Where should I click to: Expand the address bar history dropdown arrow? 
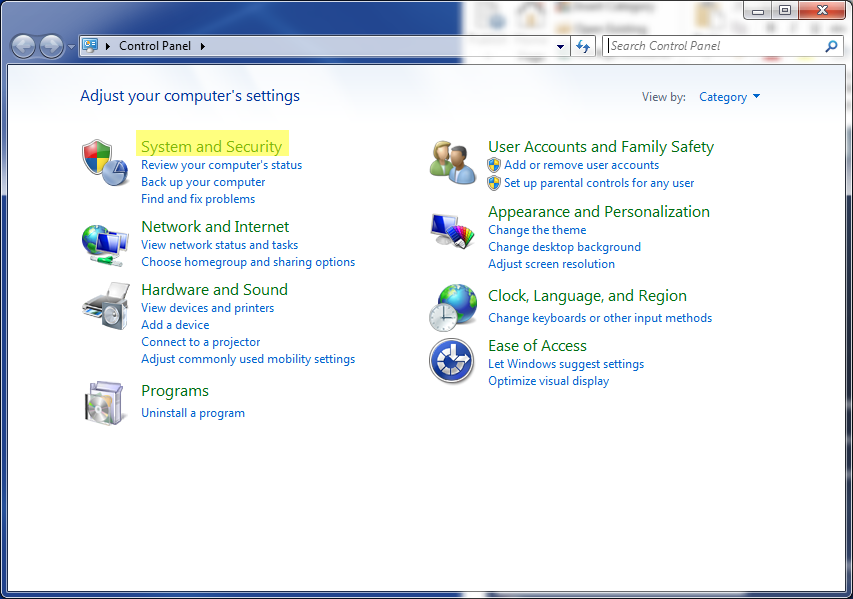click(x=560, y=47)
